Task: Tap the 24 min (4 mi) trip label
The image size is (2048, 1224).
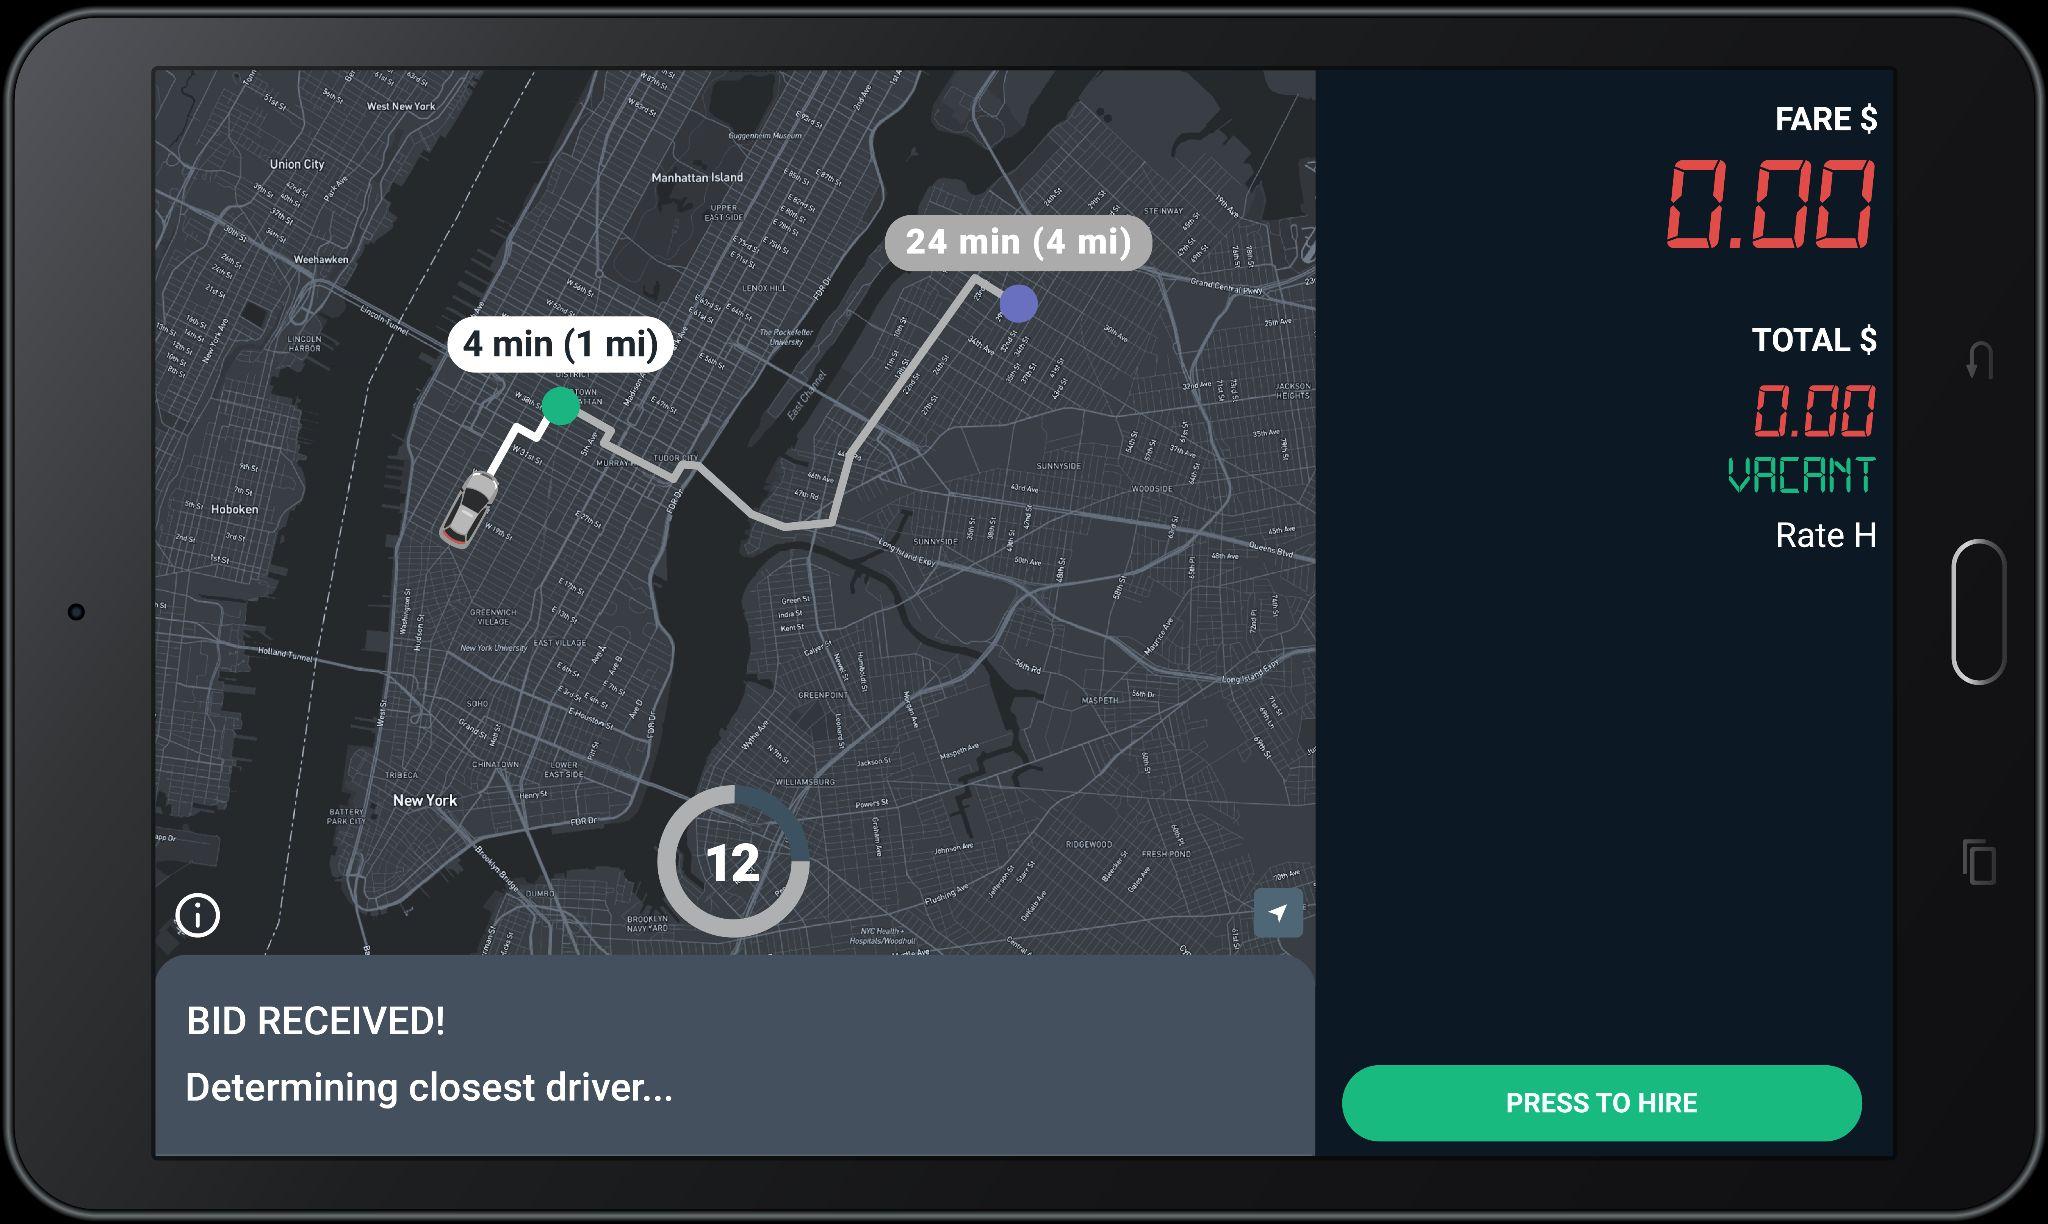Action: point(1018,242)
